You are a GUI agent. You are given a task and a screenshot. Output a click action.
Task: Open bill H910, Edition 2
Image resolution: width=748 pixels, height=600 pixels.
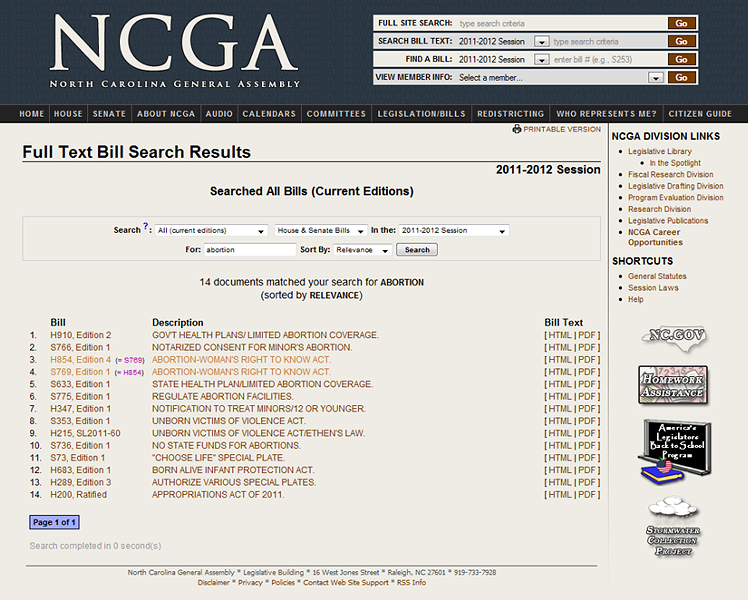coord(81,335)
